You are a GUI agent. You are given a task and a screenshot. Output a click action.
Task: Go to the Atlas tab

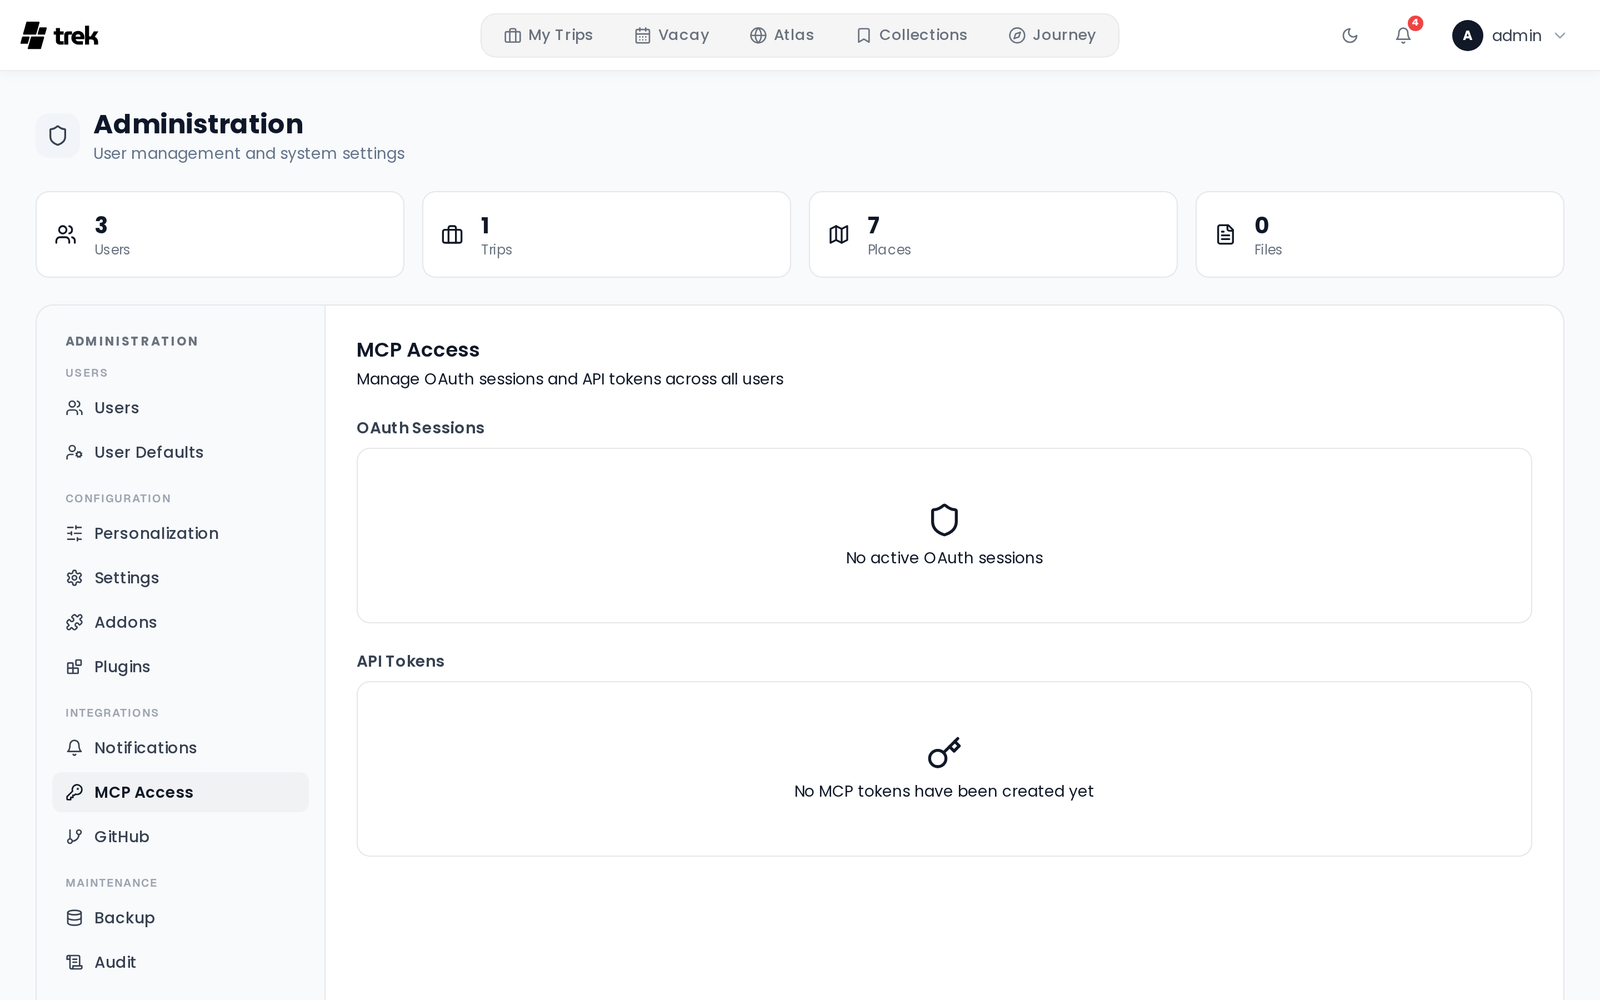pos(782,36)
